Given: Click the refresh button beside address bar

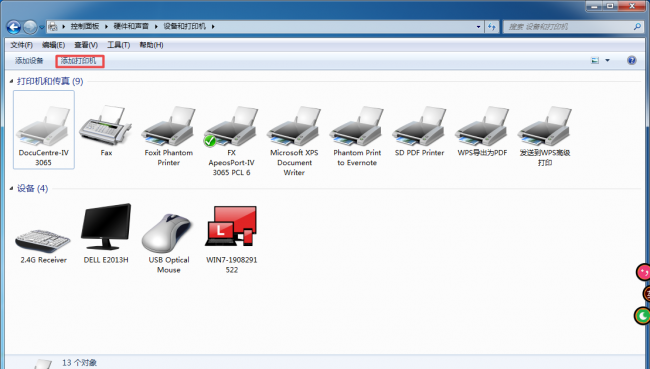Looking at the screenshot, I should (x=492, y=27).
